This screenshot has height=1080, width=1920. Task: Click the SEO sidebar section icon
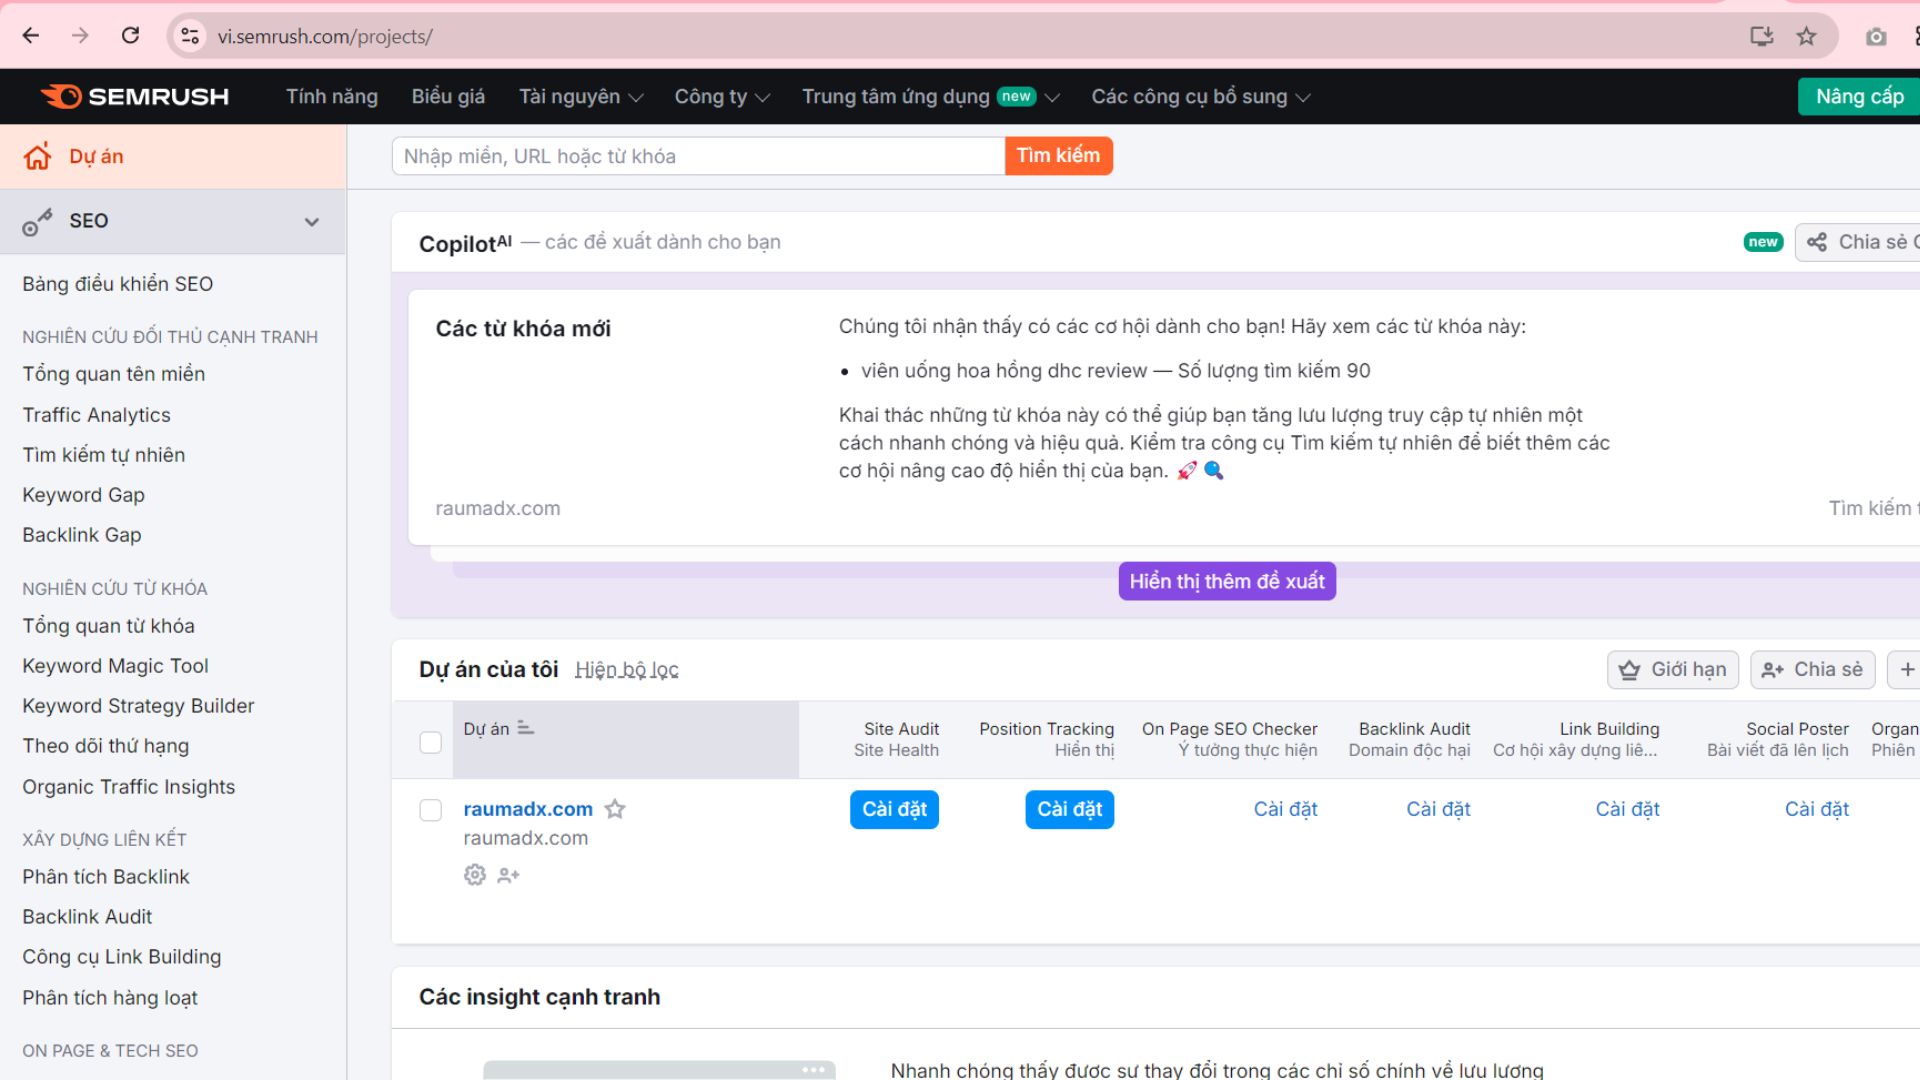pyautogui.click(x=38, y=220)
